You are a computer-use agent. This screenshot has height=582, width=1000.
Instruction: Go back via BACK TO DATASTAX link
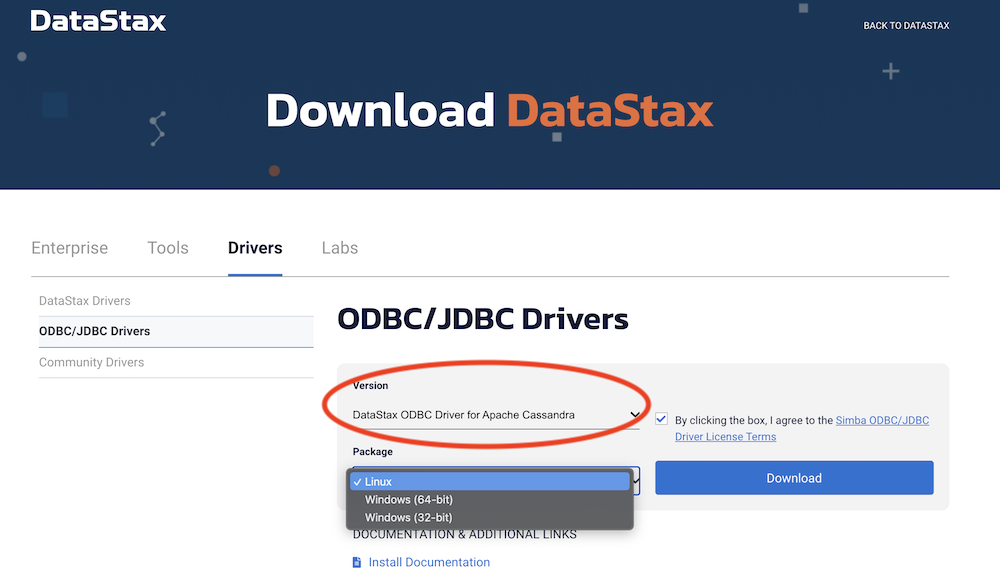pyautogui.click(x=906, y=25)
